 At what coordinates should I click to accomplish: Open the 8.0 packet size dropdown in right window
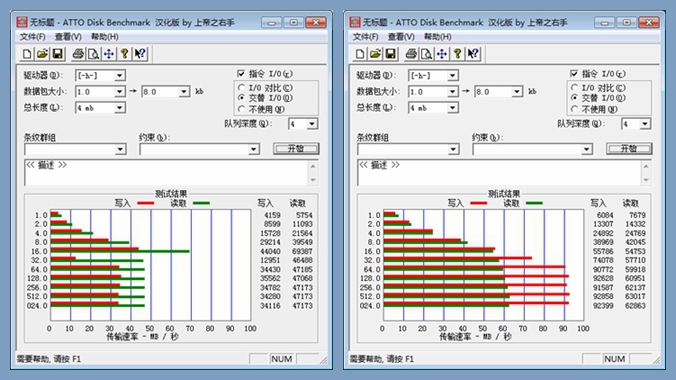click(x=517, y=92)
